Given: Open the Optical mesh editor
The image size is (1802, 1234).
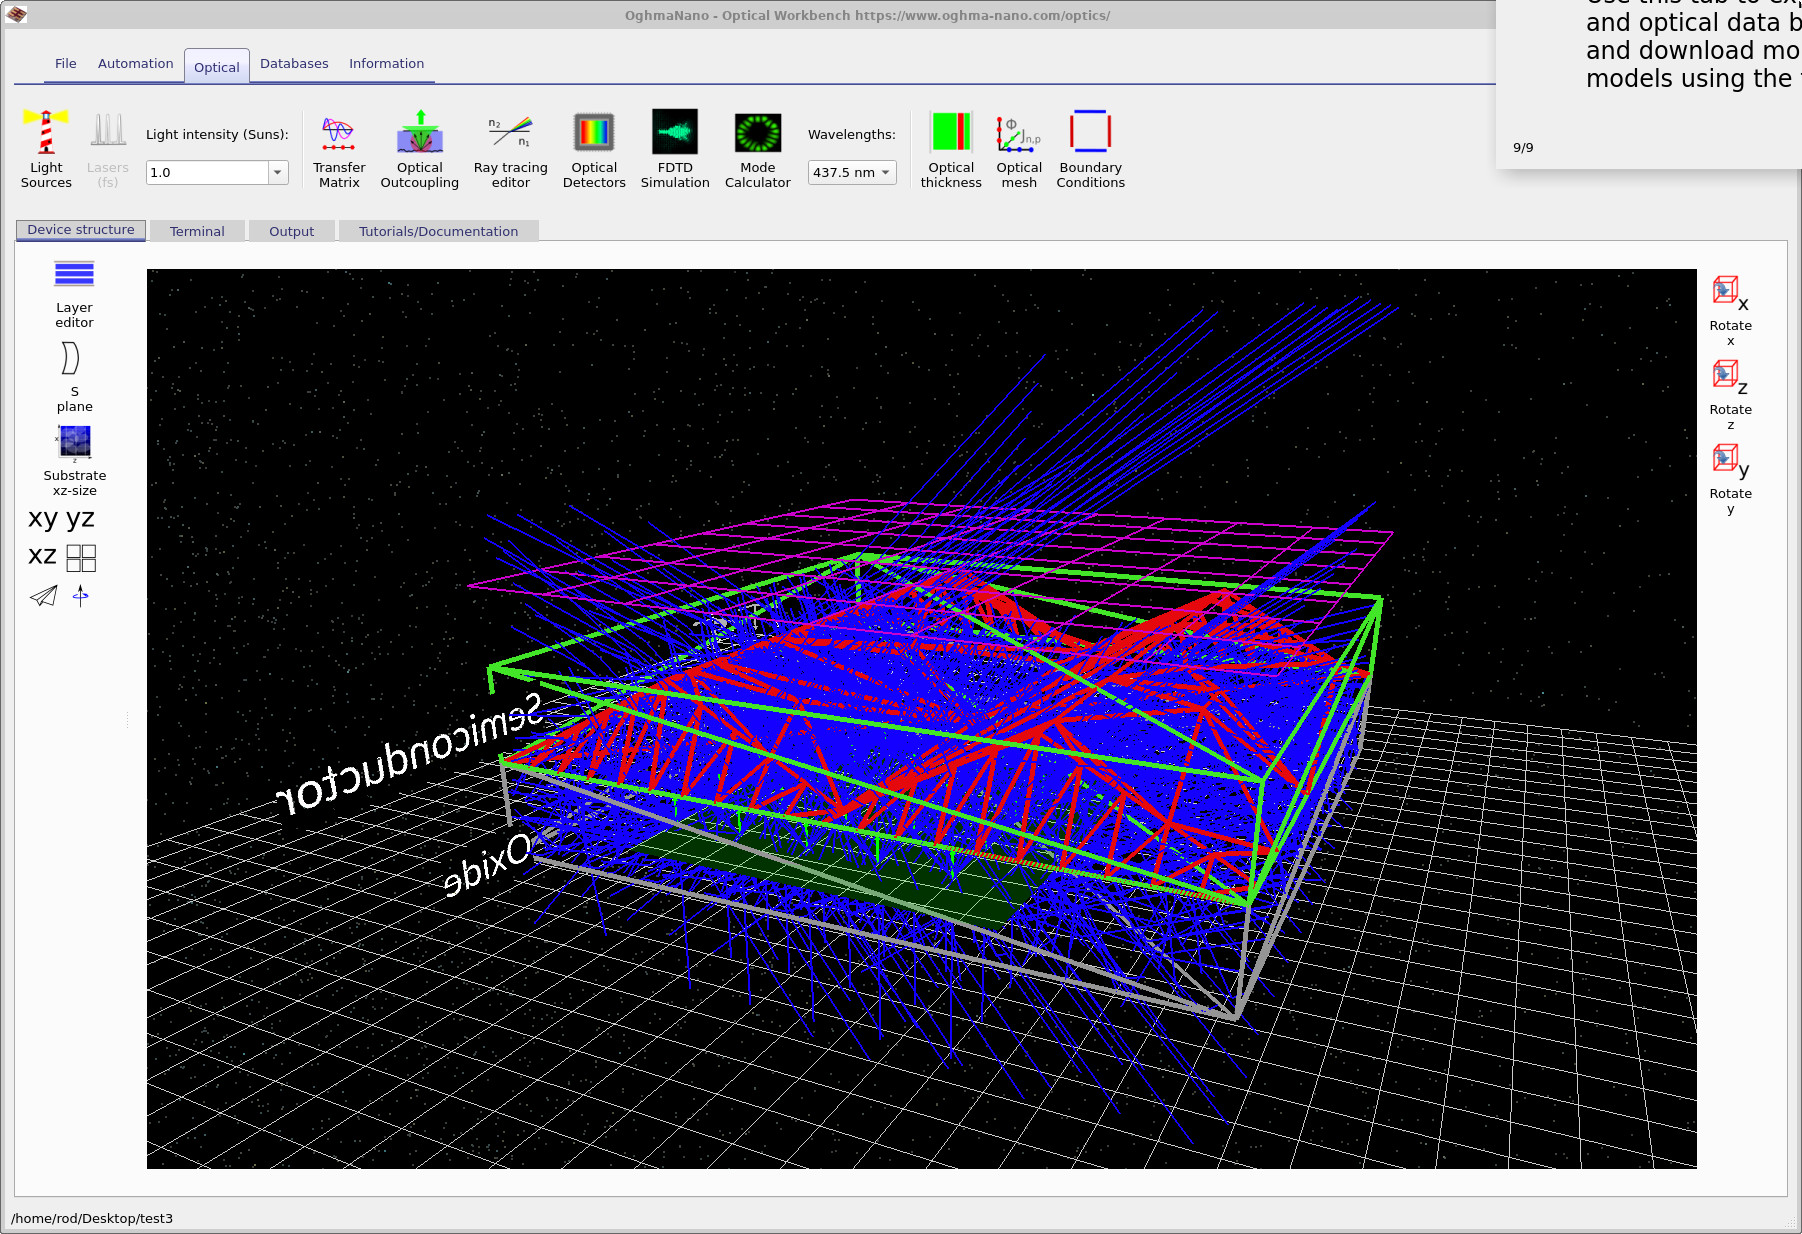Looking at the screenshot, I should [1019, 150].
